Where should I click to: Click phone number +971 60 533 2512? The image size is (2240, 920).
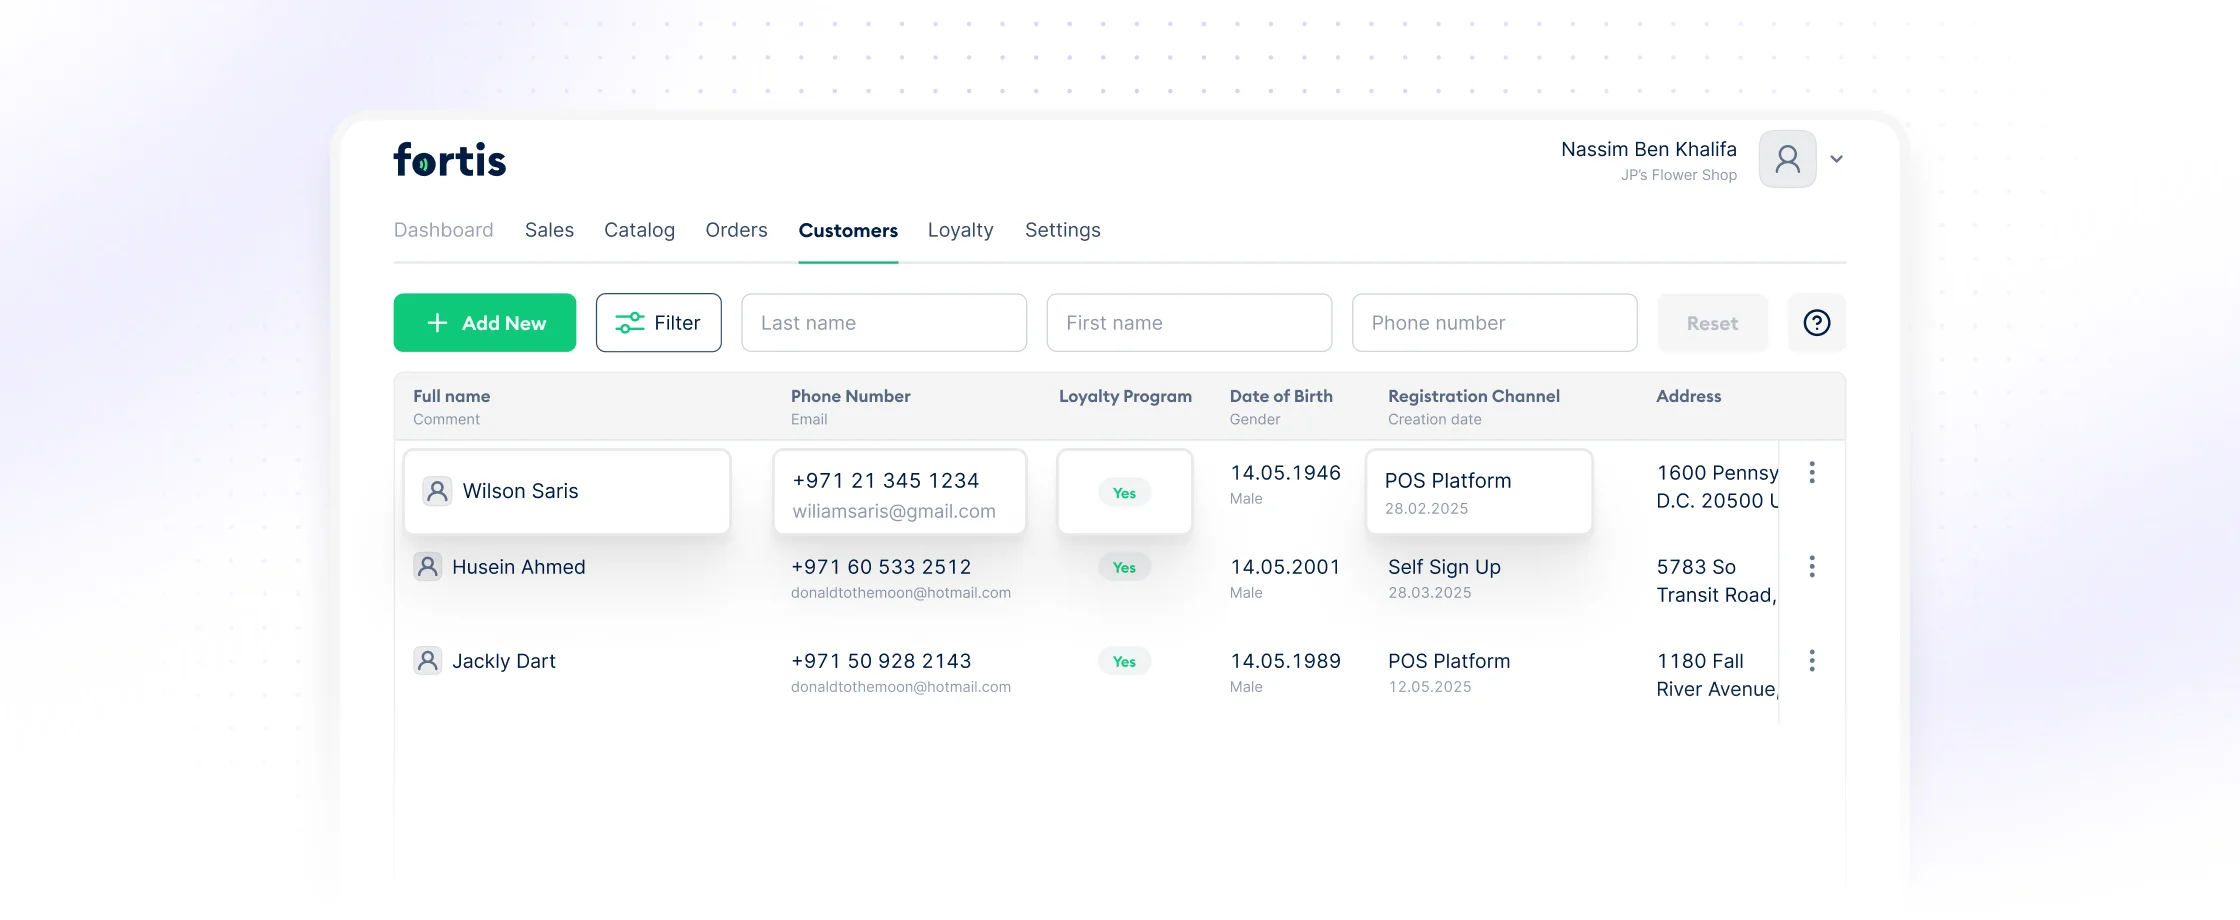[880, 567]
